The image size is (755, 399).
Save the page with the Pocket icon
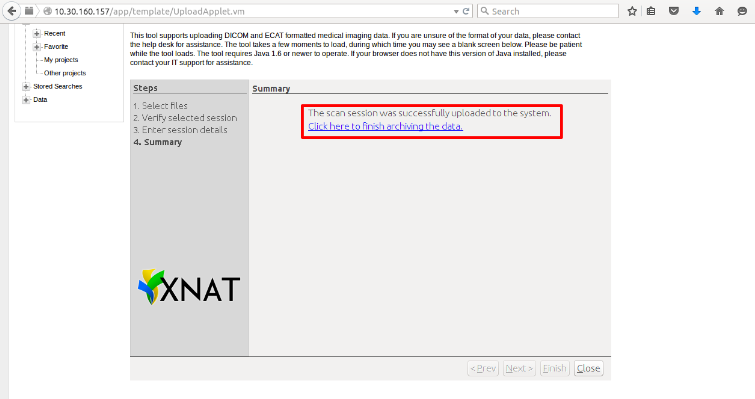pos(674,11)
